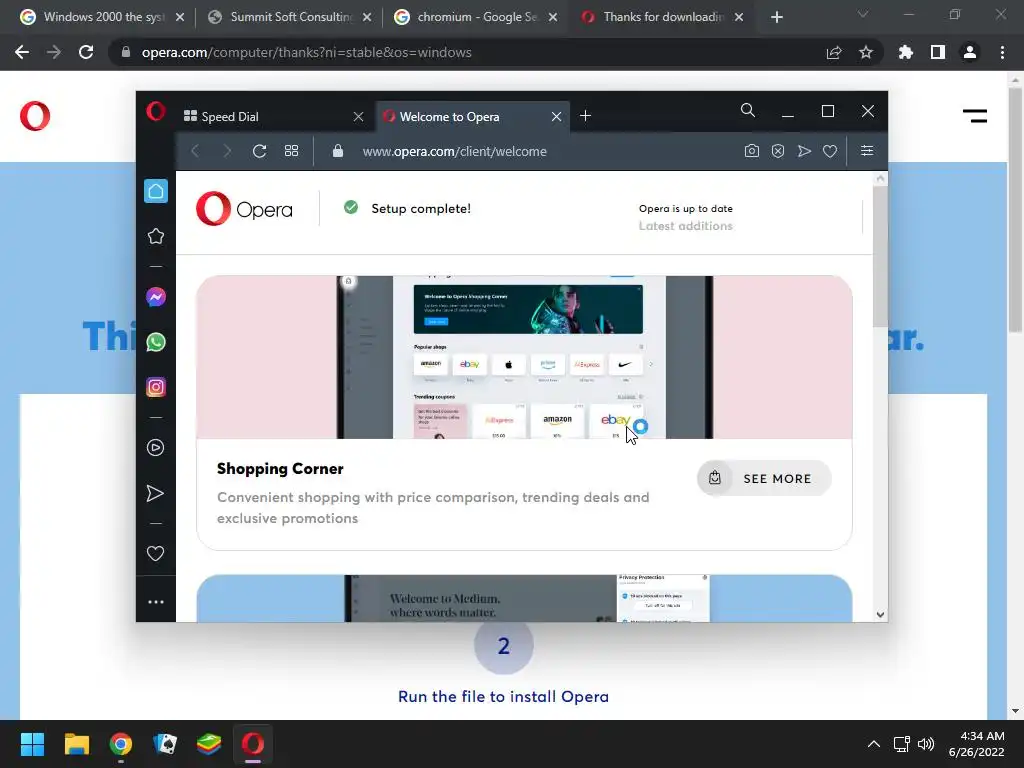Send page to My Flow from address bar
This screenshot has height=768, width=1024.
pos(804,151)
